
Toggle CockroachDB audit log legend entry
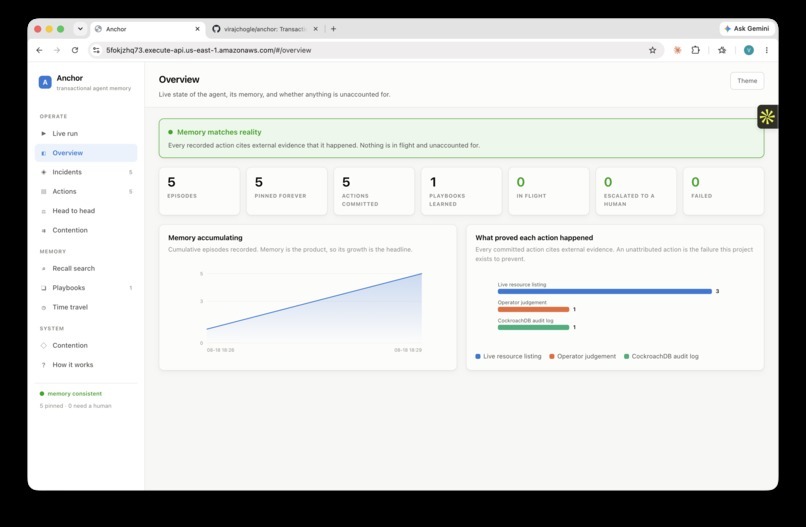tap(661, 356)
